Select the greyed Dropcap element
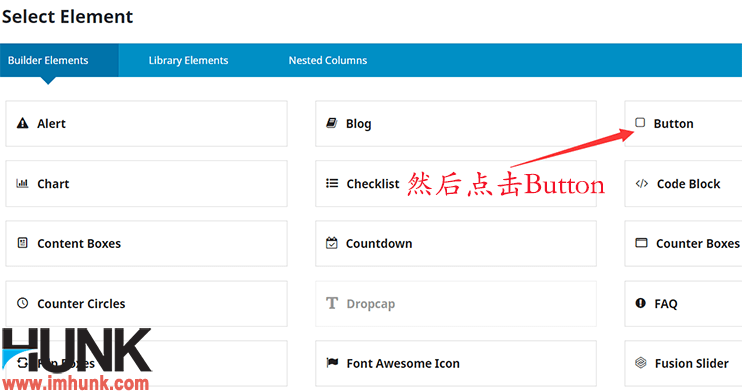Image resolution: width=742 pixels, height=392 pixels. tap(456, 303)
